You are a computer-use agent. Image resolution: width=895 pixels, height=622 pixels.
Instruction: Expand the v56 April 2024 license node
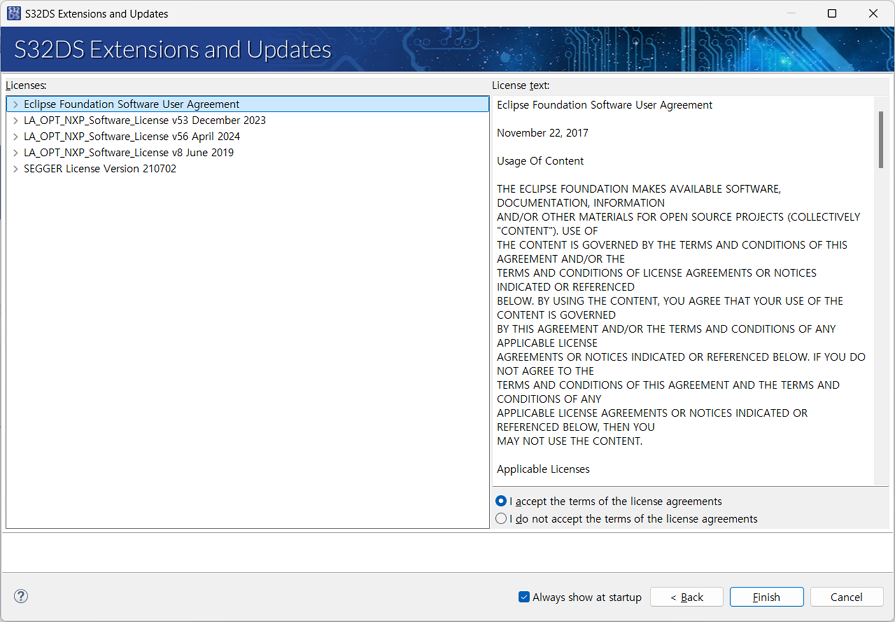pos(15,136)
